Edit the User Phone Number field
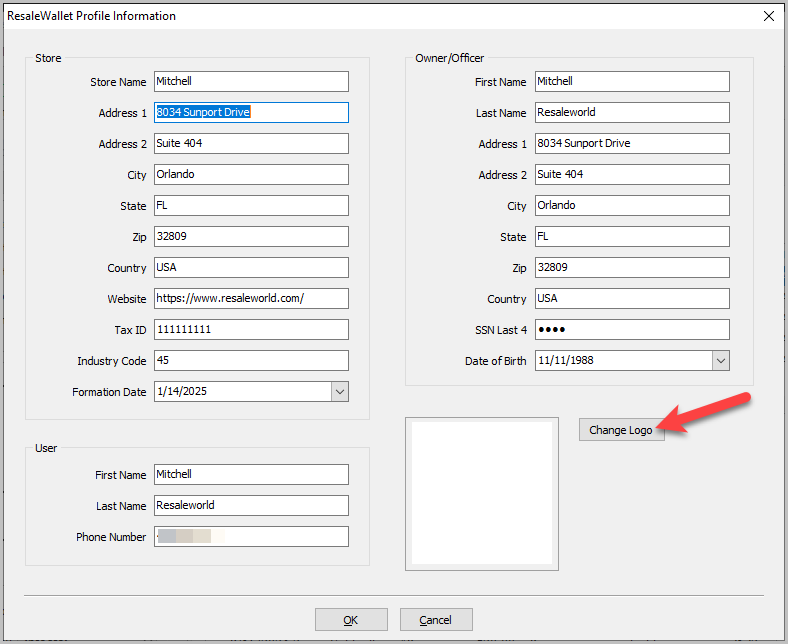This screenshot has height=644, width=788. 251,536
